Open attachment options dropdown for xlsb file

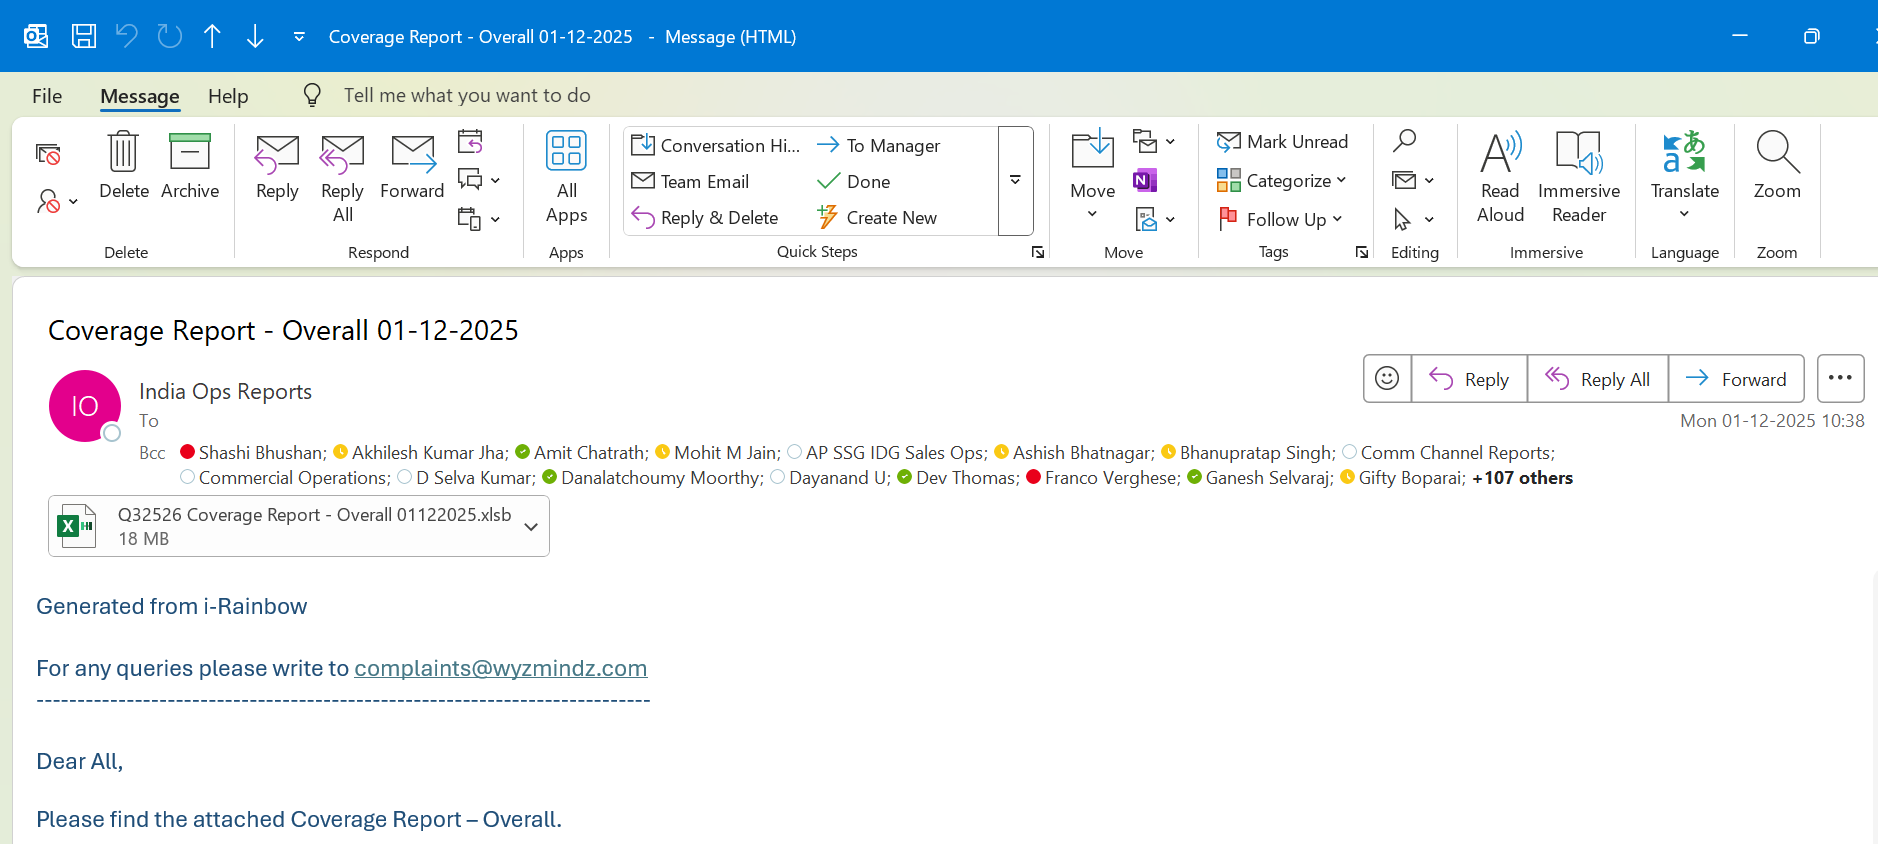[531, 527]
